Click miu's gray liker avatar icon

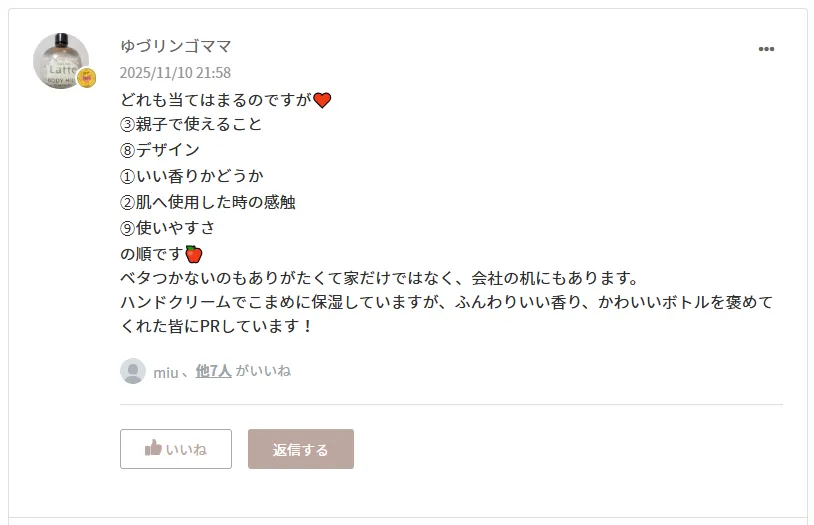click(133, 371)
